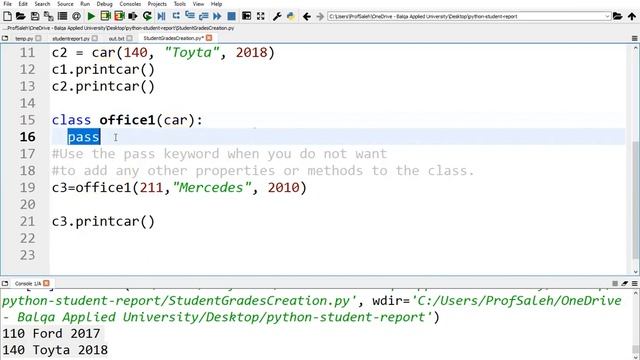This screenshot has height=360, width=640.
Task: Close the temp.py tab
Action: (x=38, y=38)
